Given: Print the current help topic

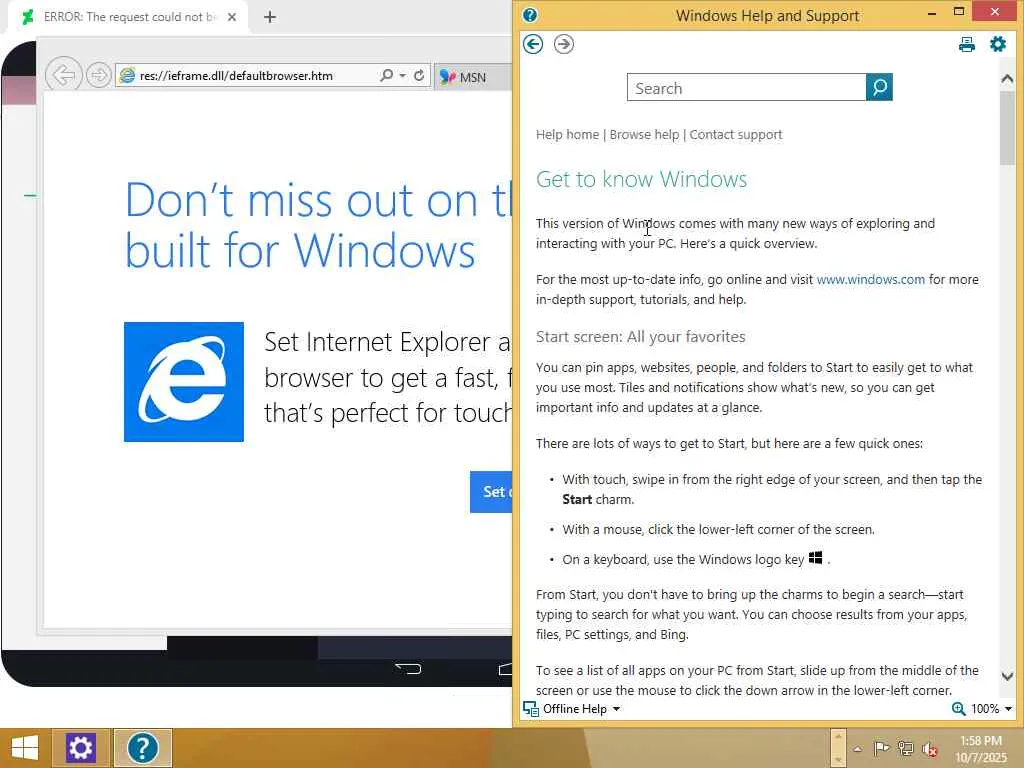Looking at the screenshot, I should (x=967, y=44).
